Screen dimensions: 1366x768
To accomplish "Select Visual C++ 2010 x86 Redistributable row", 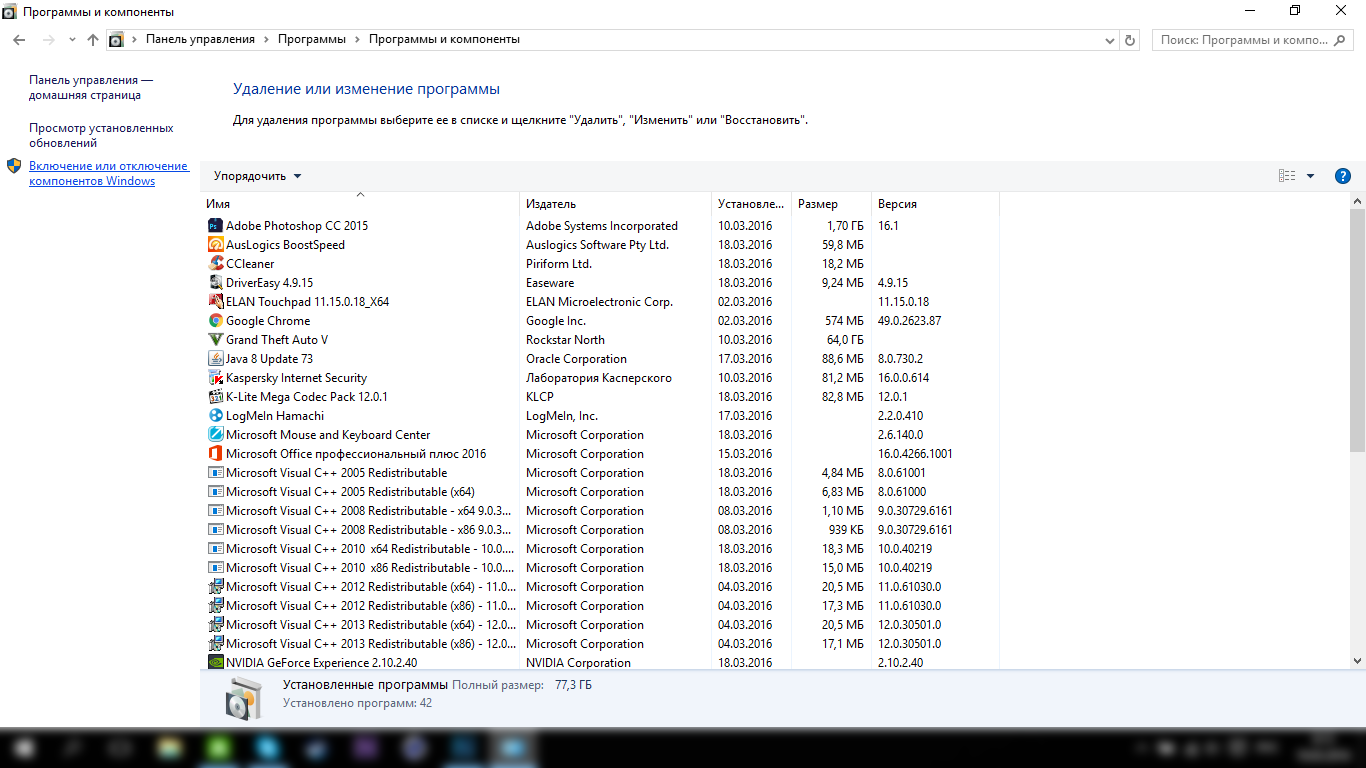I will (599, 568).
